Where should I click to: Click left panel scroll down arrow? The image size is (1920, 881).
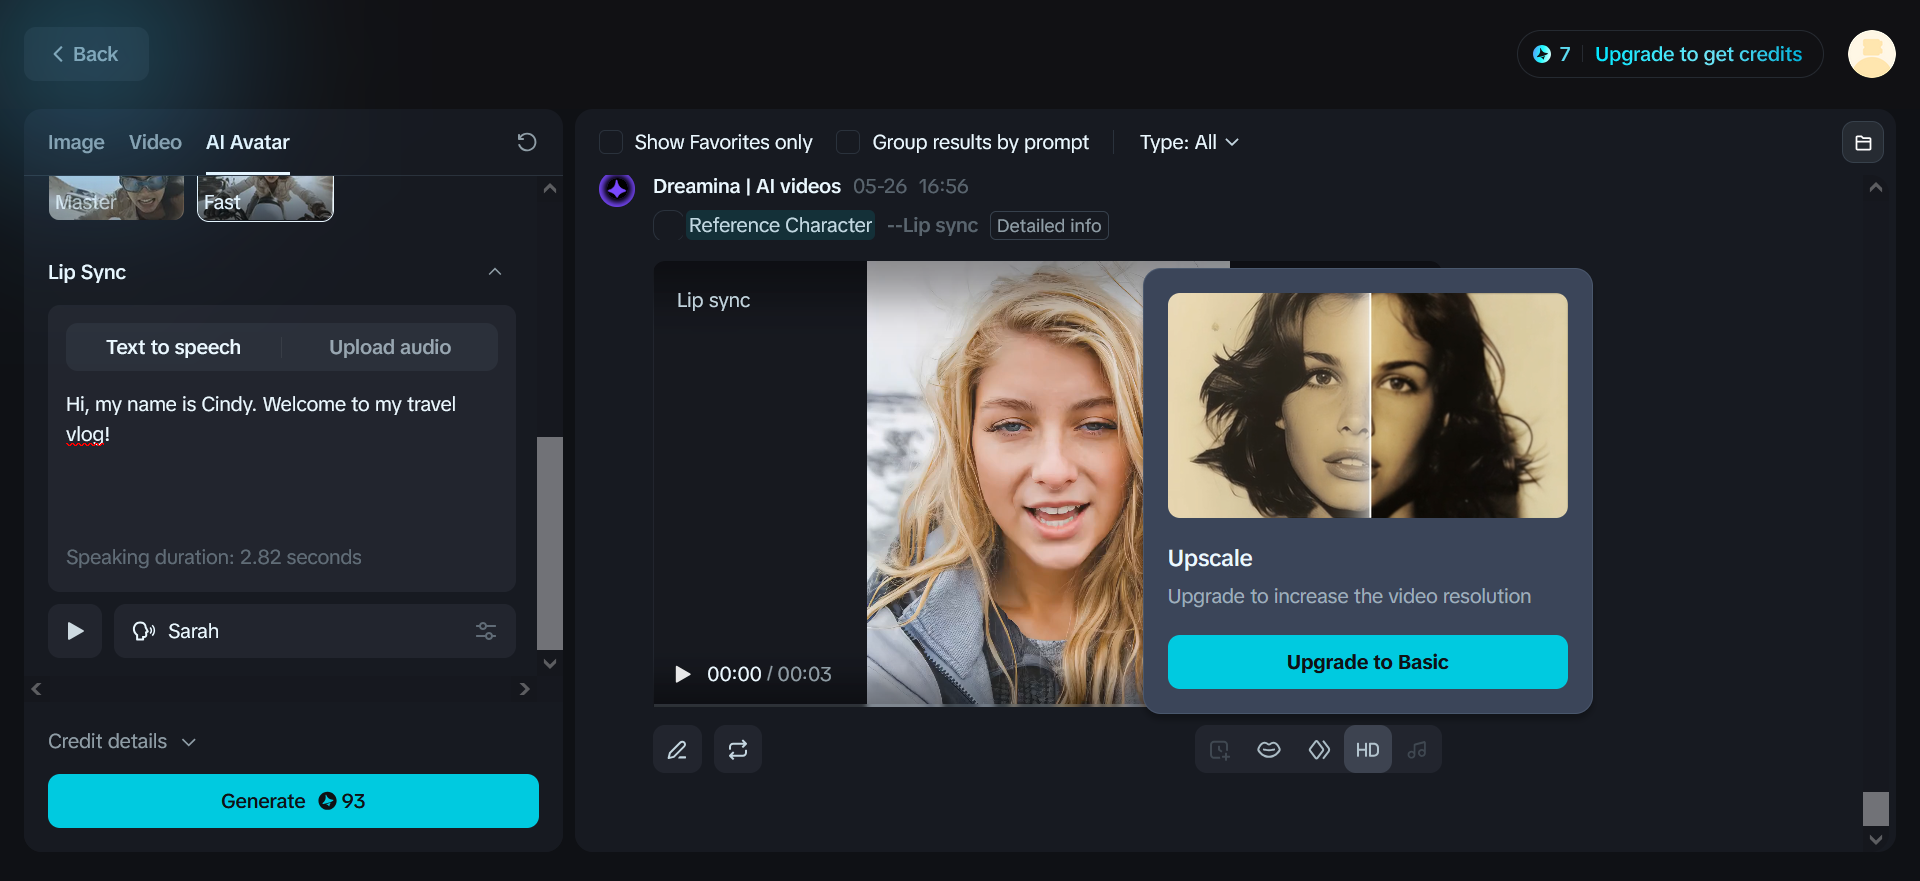pos(550,663)
